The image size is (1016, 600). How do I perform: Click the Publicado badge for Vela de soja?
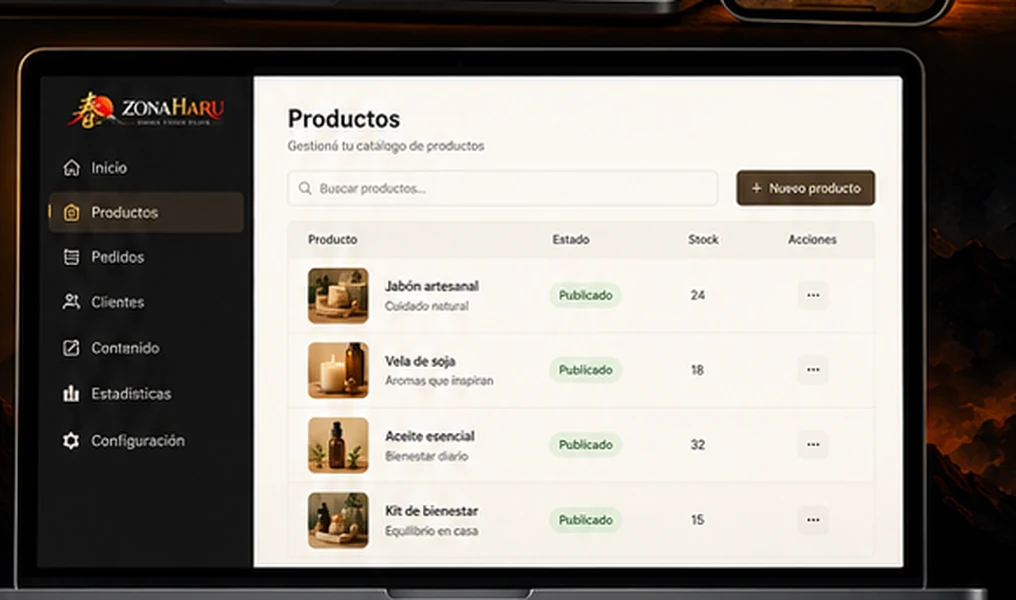(586, 370)
